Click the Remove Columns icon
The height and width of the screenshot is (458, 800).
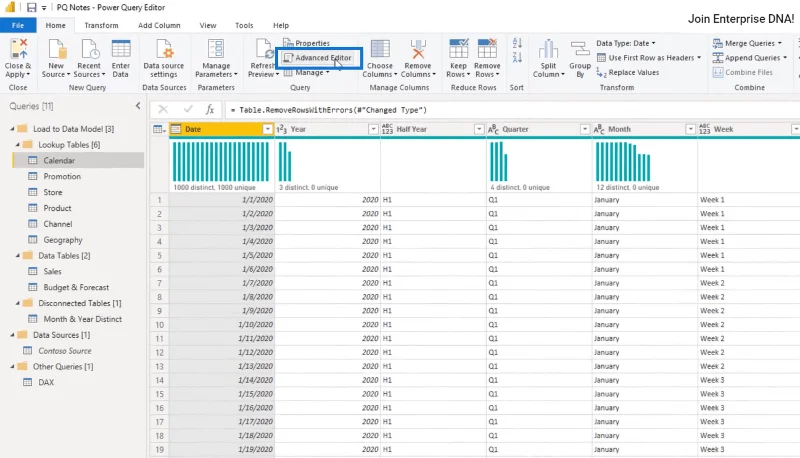pyautogui.click(x=418, y=49)
